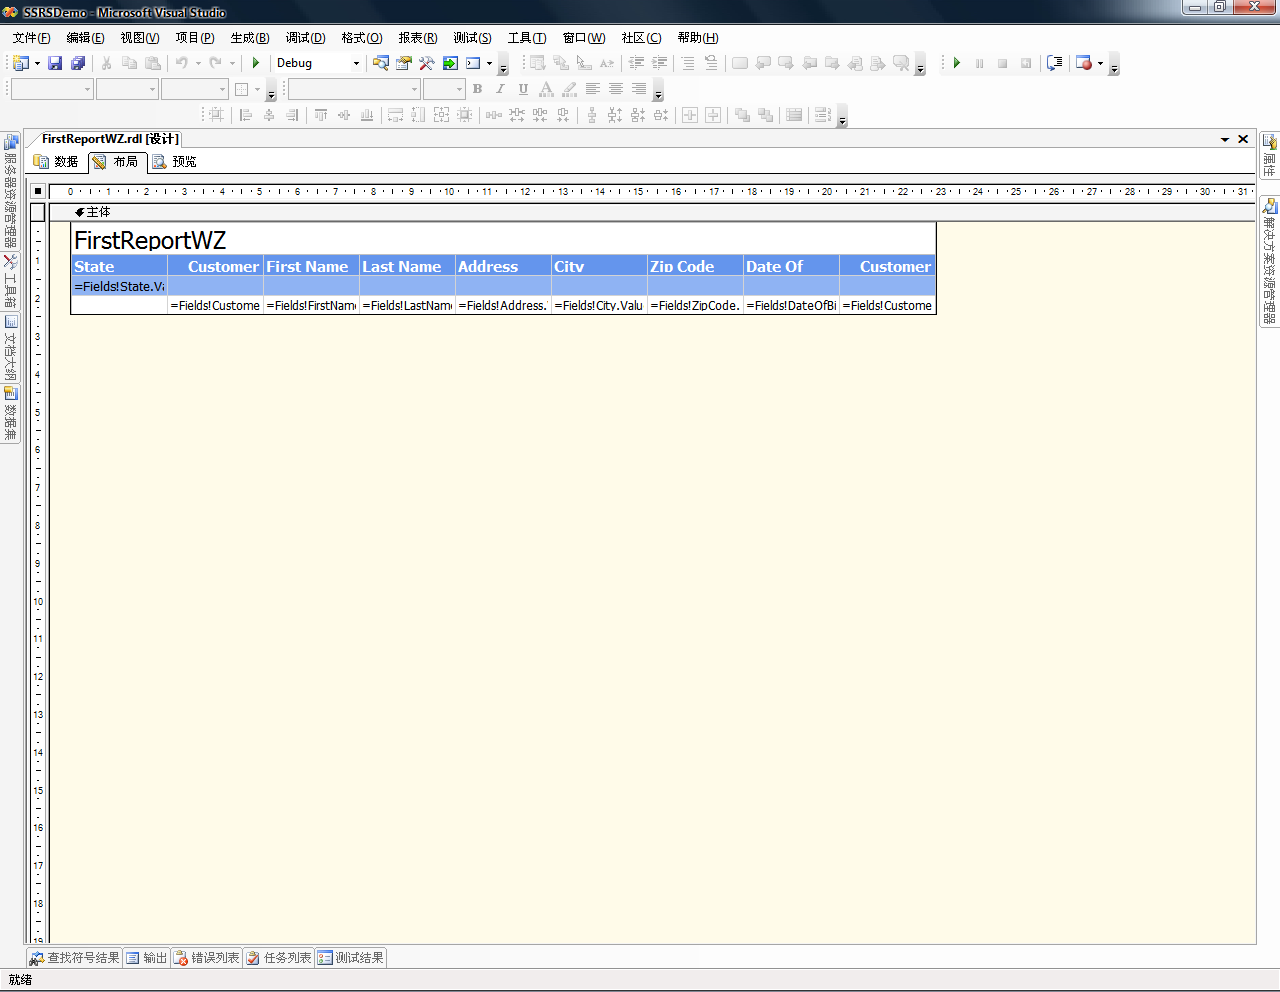This screenshot has width=1280, height=992.
Task: Click the Pause icon in the debug toolbar
Action: coord(979,63)
